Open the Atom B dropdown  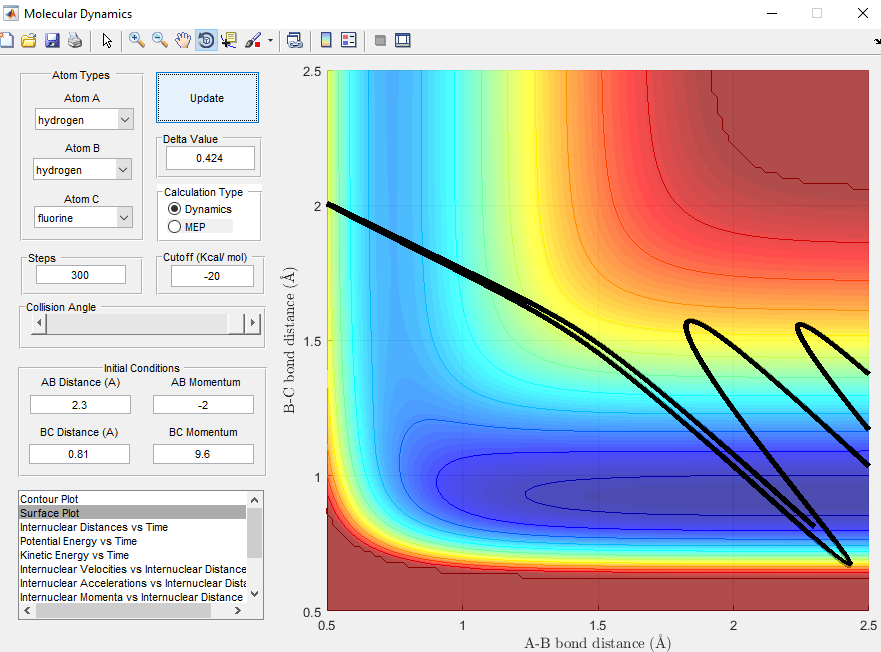pyautogui.click(x=83, y=170)
